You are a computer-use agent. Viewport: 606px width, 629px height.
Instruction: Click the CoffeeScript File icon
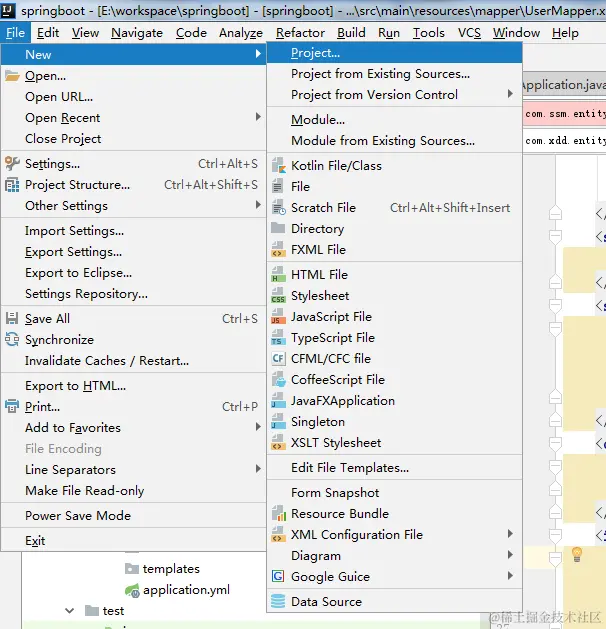pos(278,379)
